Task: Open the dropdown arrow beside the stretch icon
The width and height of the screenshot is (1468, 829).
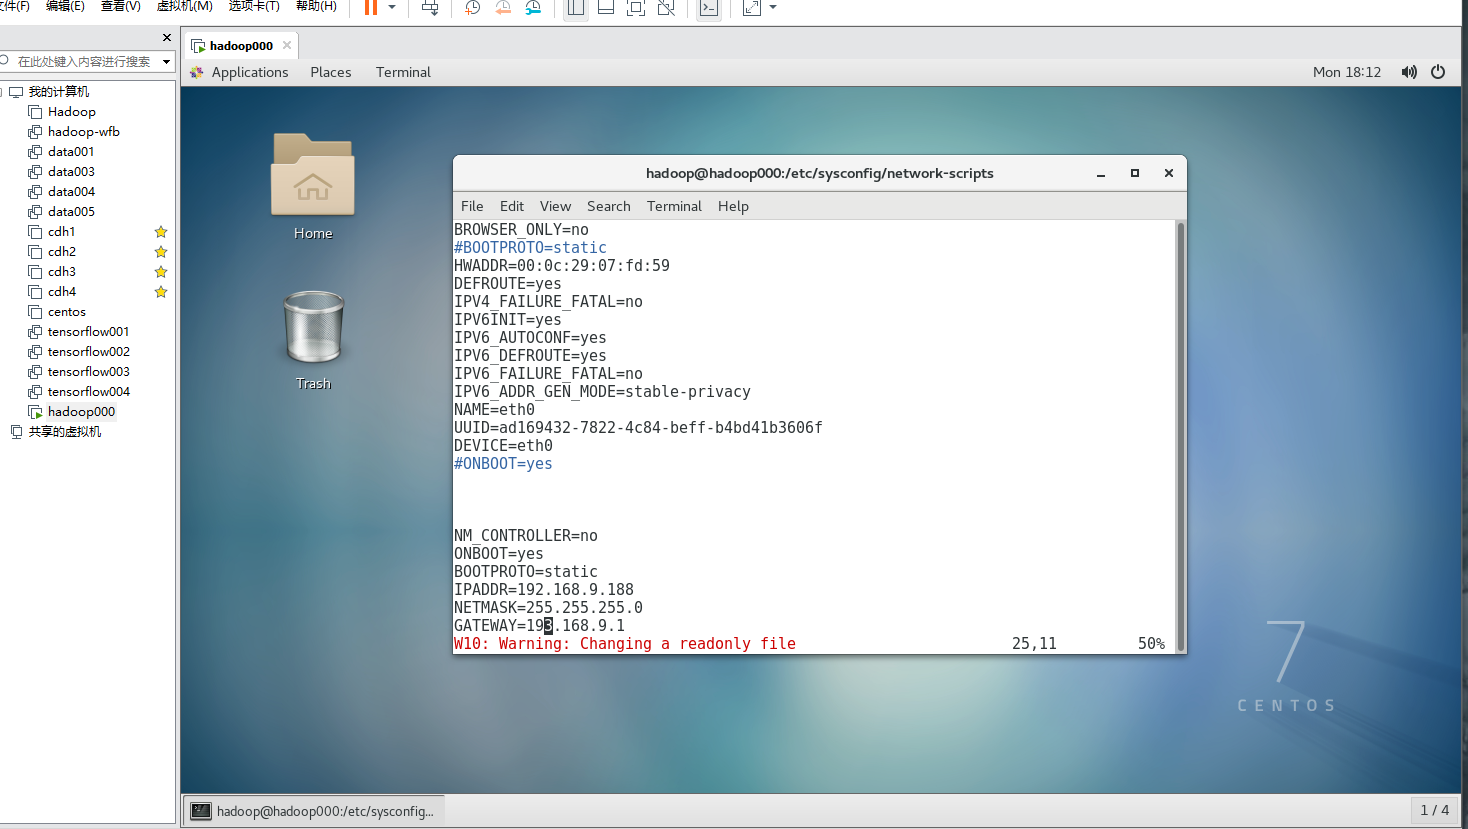Action: [x=773, y=8]
